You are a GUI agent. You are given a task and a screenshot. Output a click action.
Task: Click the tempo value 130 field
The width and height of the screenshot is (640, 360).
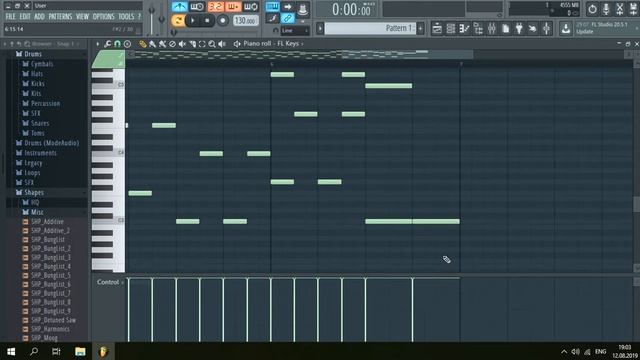tap(246, 20)
